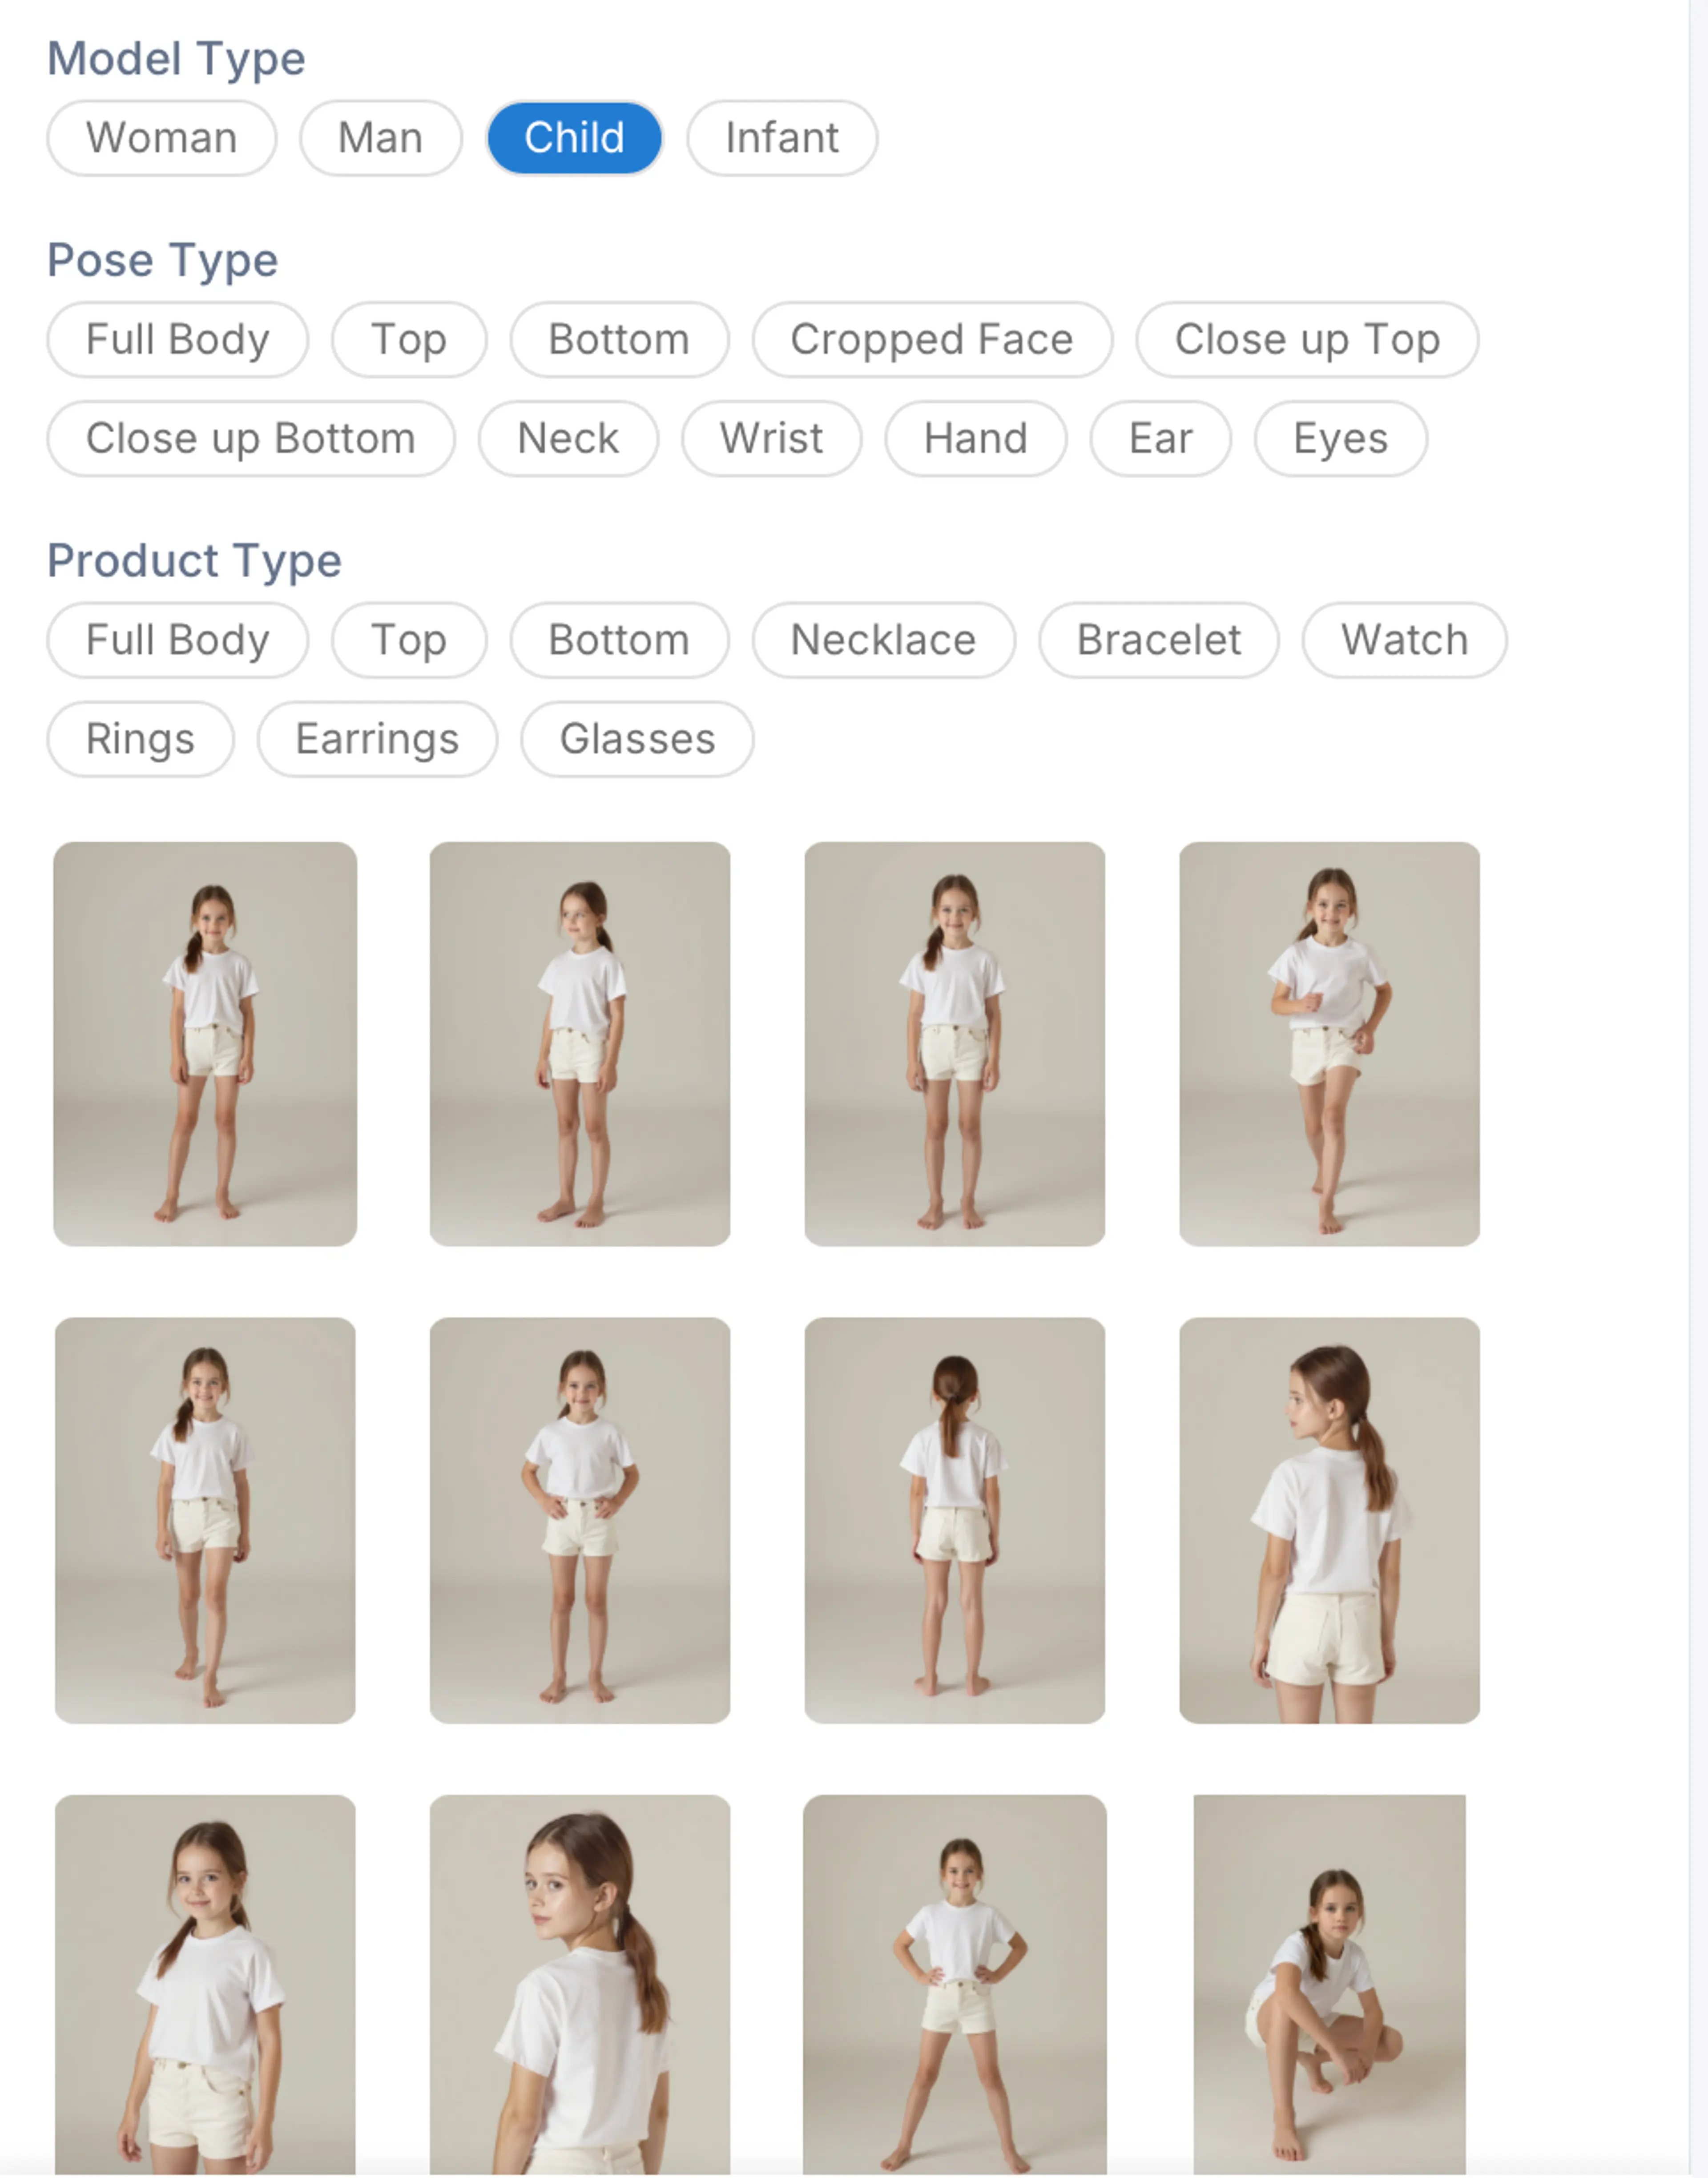Select the Ear pose filter
1708x2178 pixels.
[1161, 439]
